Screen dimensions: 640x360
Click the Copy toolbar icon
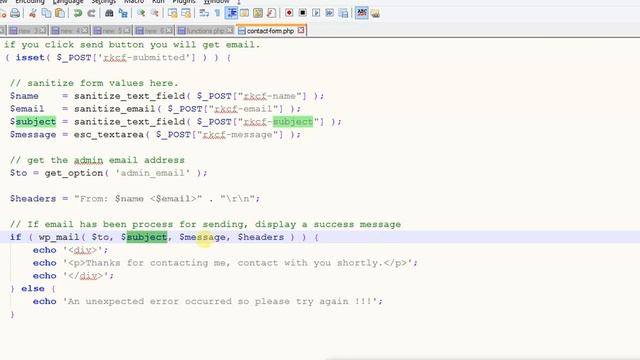click(47, 13)
